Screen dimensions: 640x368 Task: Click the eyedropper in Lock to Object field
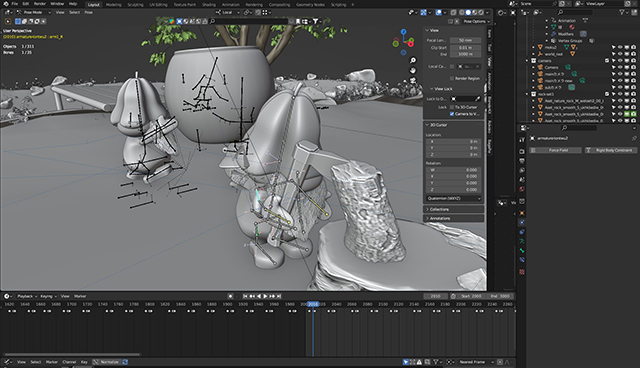(x=478, y=99)
